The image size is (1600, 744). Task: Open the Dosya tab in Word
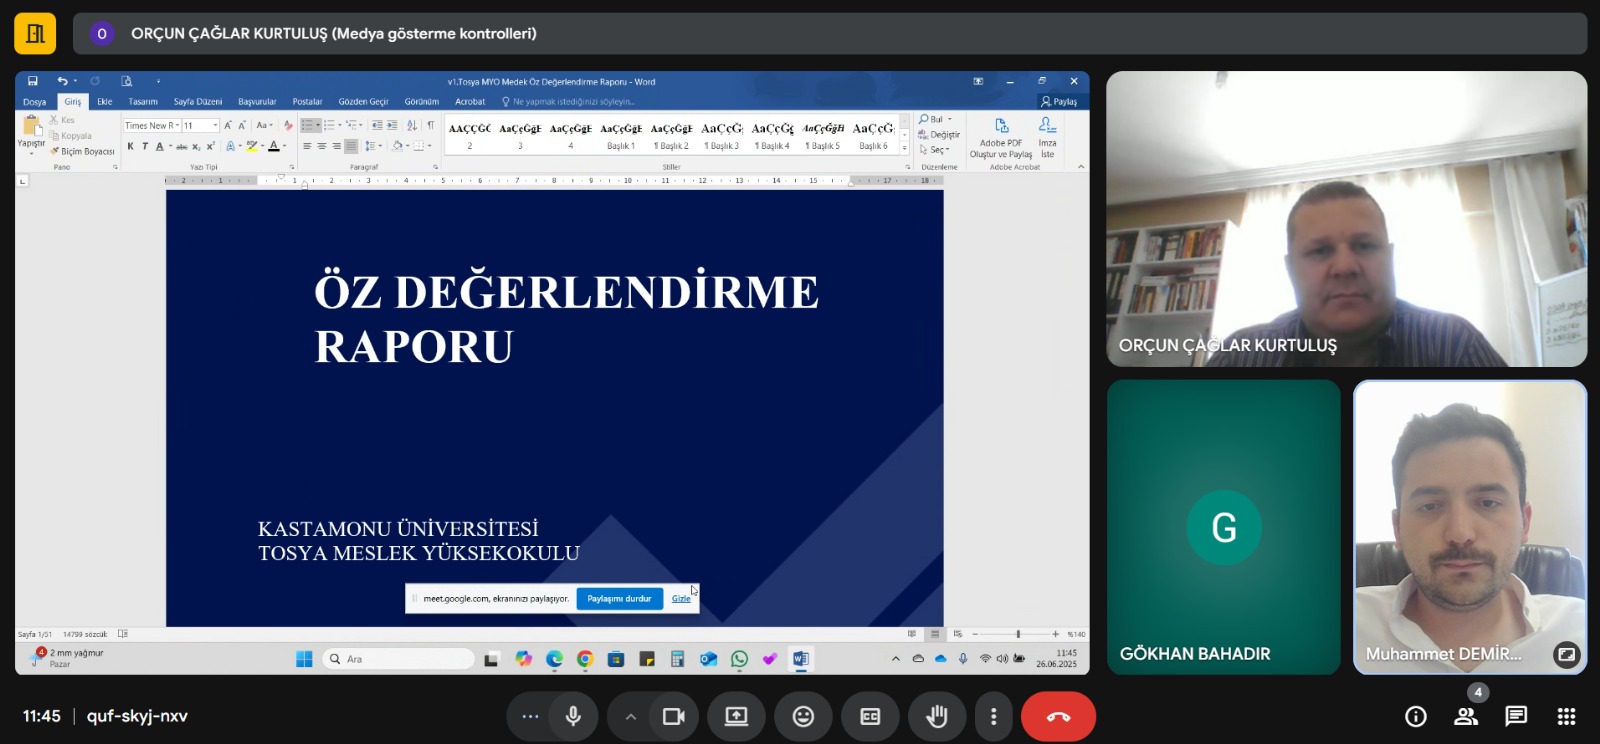35,102
